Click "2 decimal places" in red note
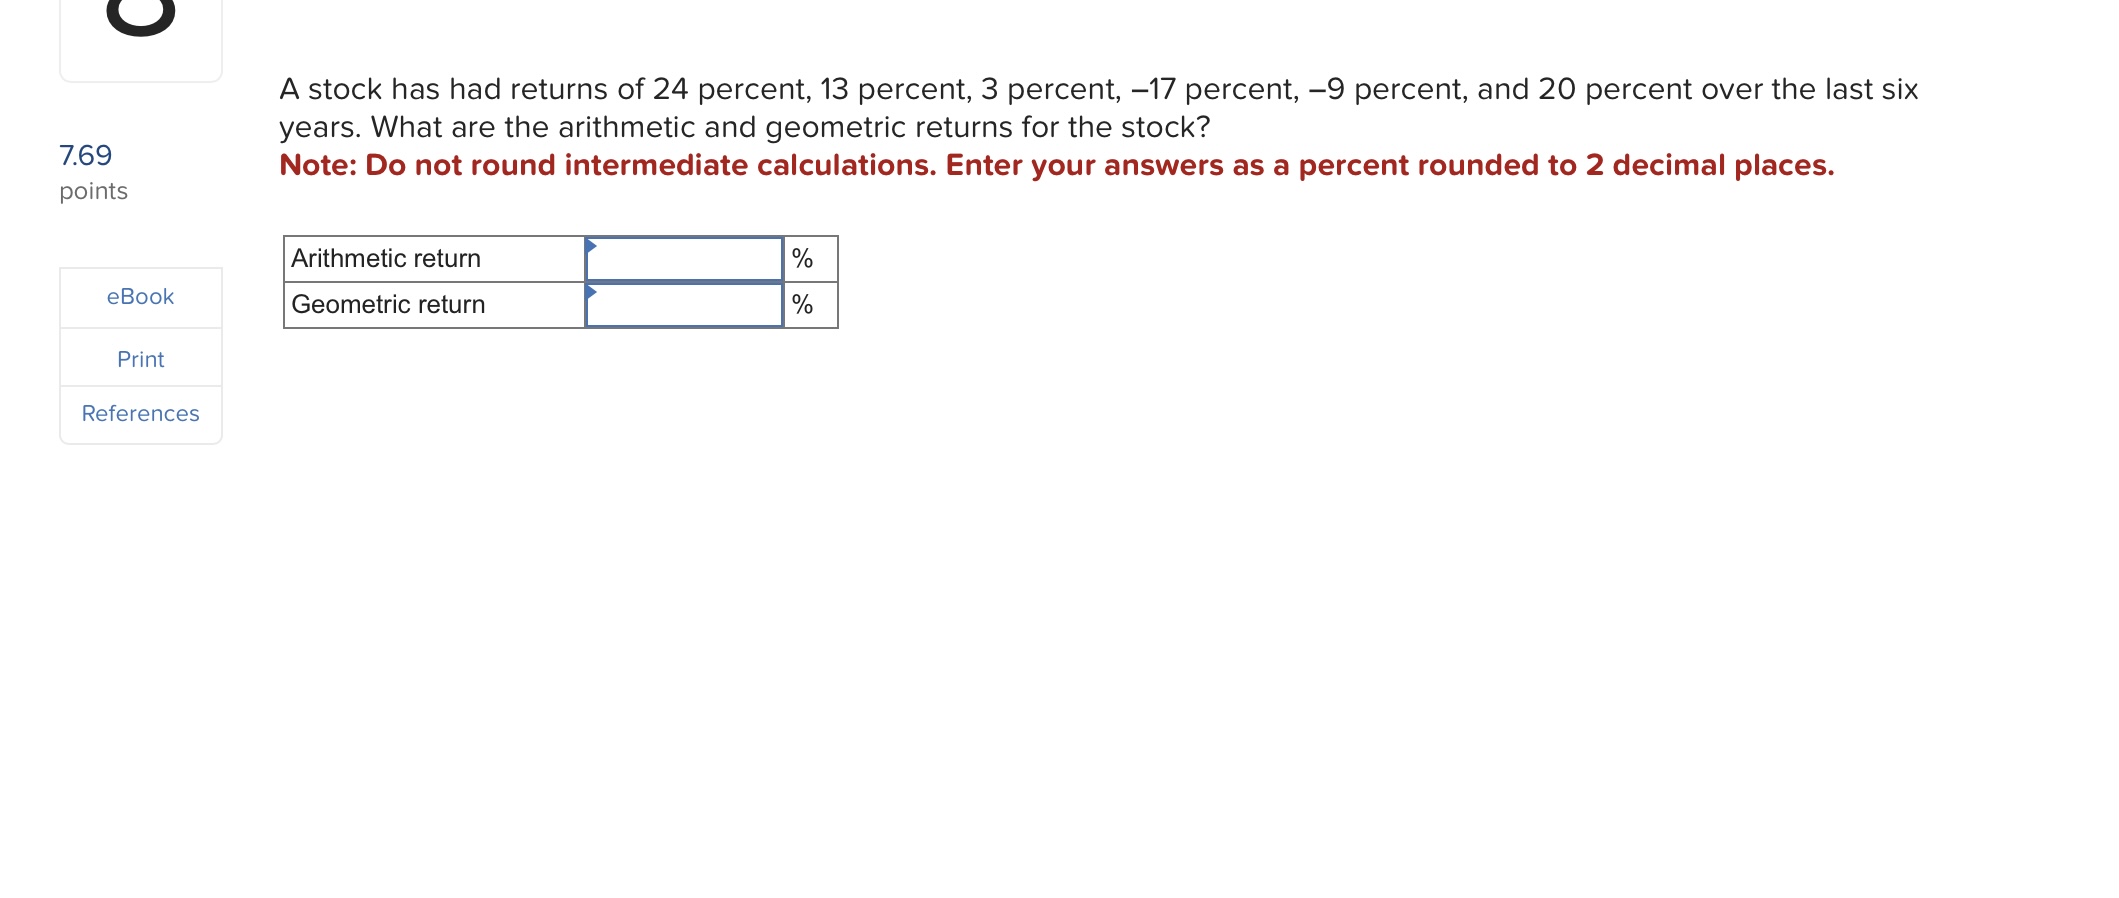The image size is (2119, 898). 1709,165
